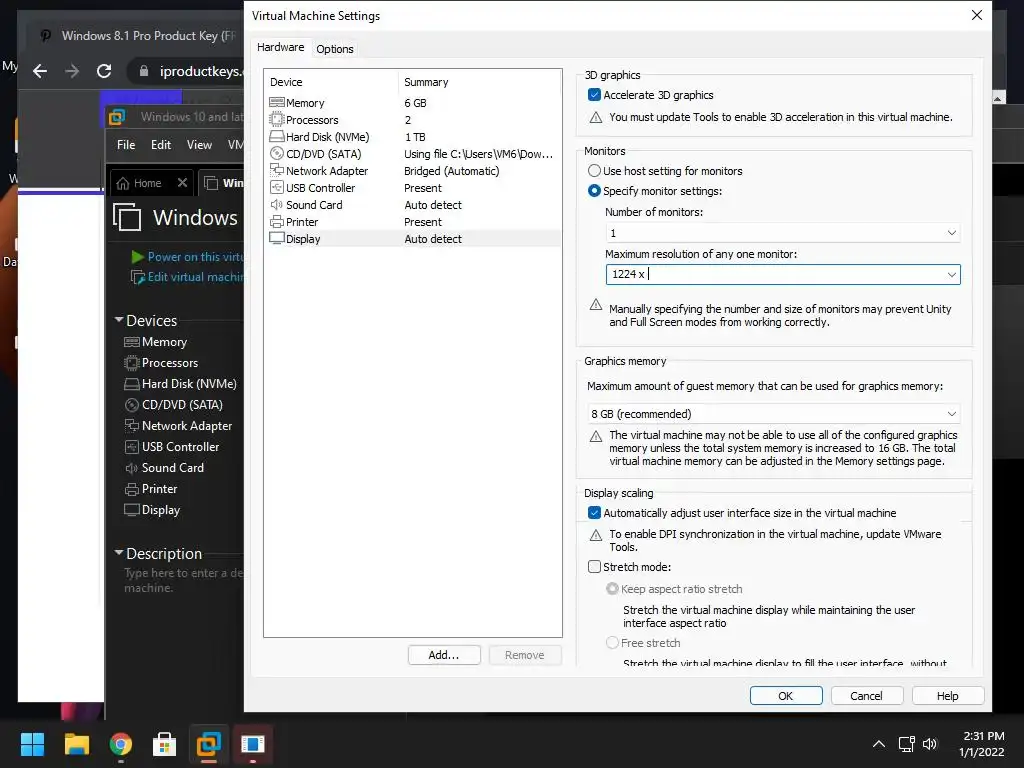Collapse Devices section in VMware sidebar
Viewport: 1024px width, 768px height.
pos(119,320)
